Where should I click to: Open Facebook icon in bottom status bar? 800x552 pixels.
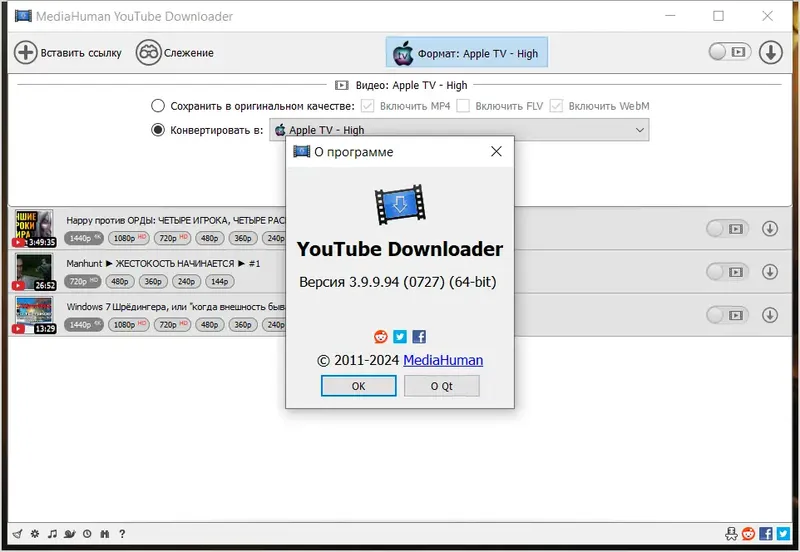tap(766, 534)
